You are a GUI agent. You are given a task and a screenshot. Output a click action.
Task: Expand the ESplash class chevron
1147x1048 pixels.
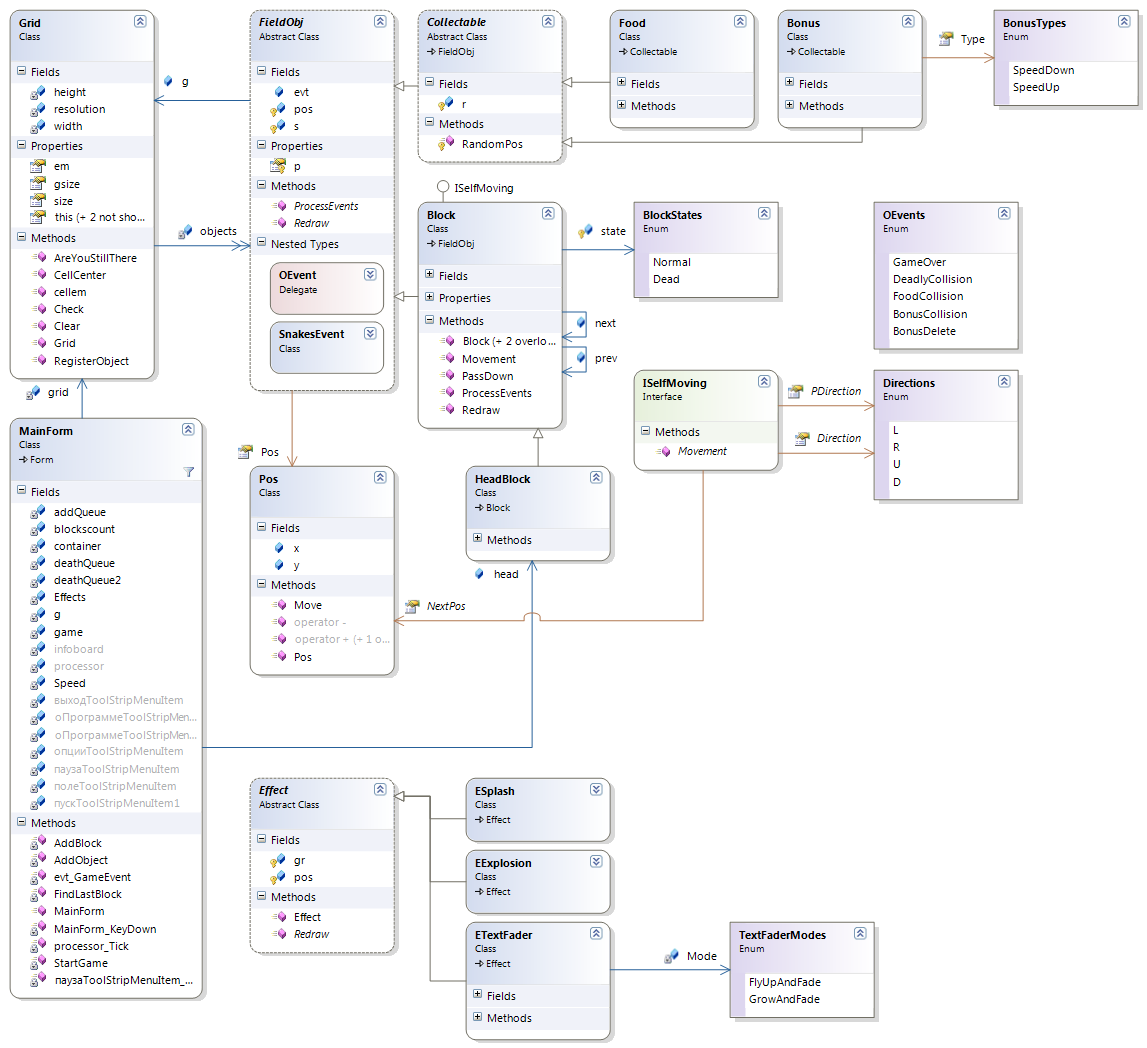[596, 790]
